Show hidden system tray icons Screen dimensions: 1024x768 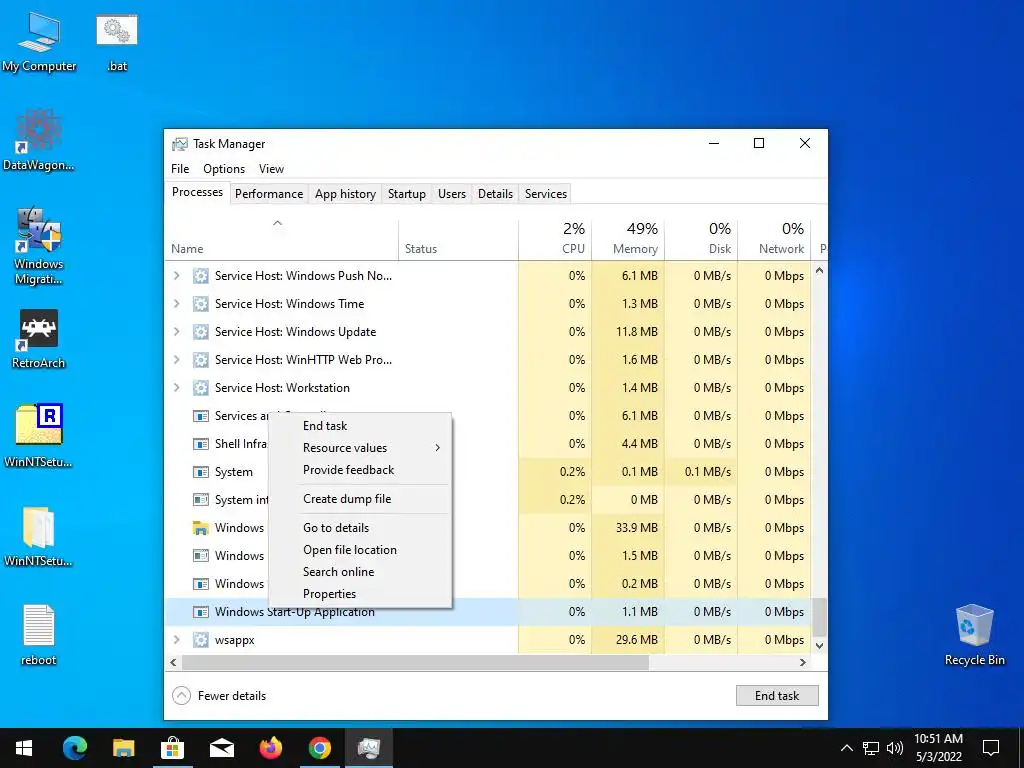(x=846, y=748)
